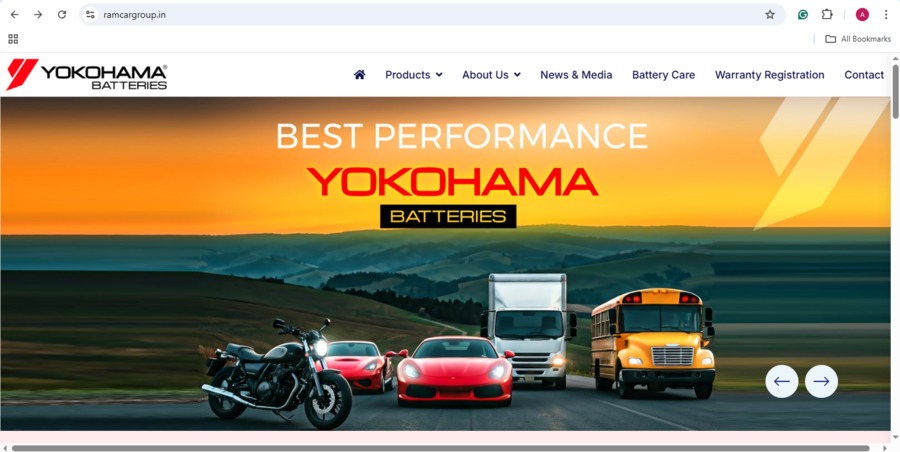View site information icon in address bar

tap(90, 14)
